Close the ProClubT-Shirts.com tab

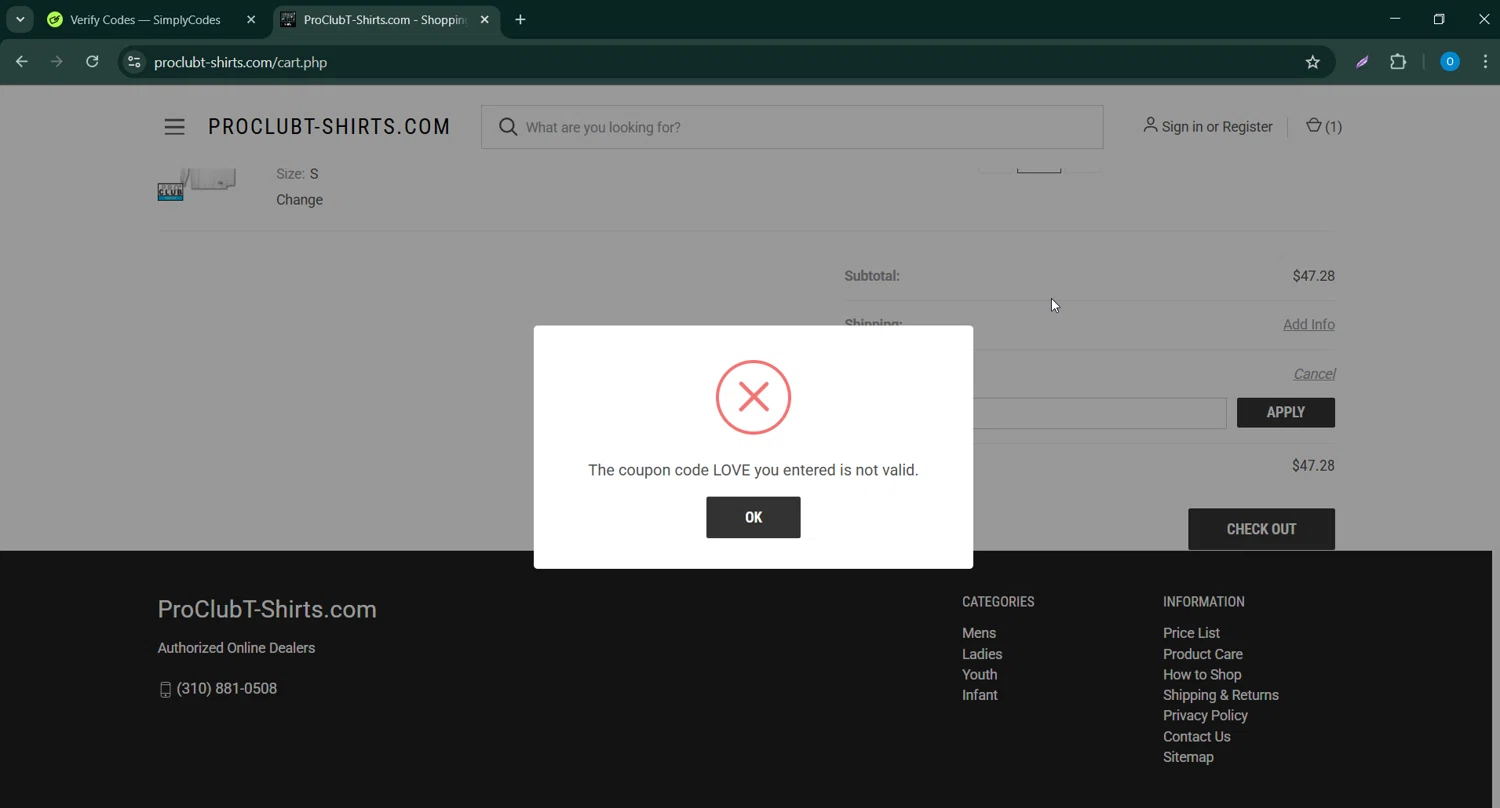tap(484, 20)
